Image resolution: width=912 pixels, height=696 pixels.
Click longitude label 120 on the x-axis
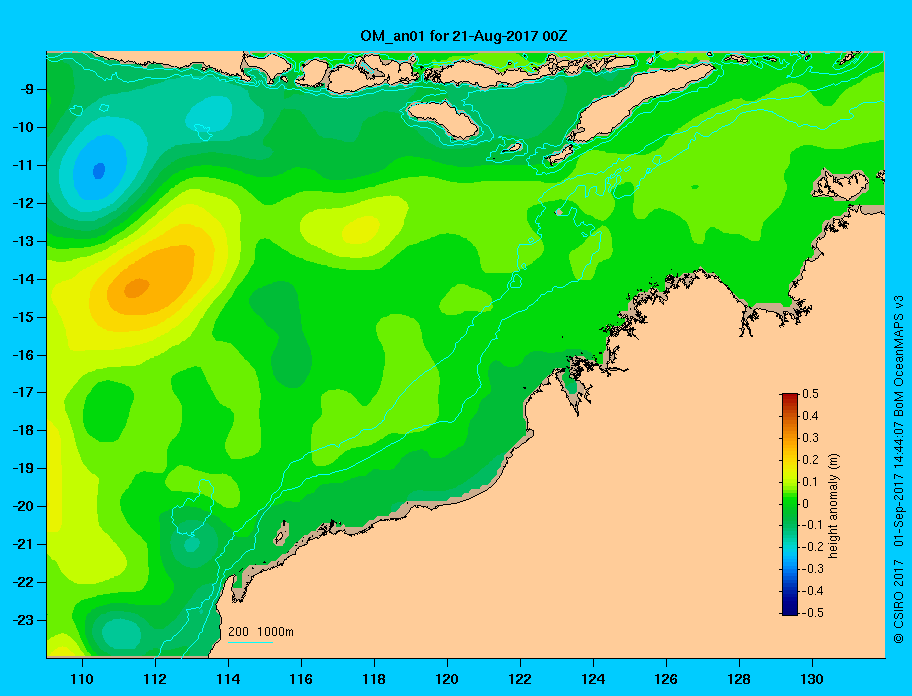click(447, 679)
